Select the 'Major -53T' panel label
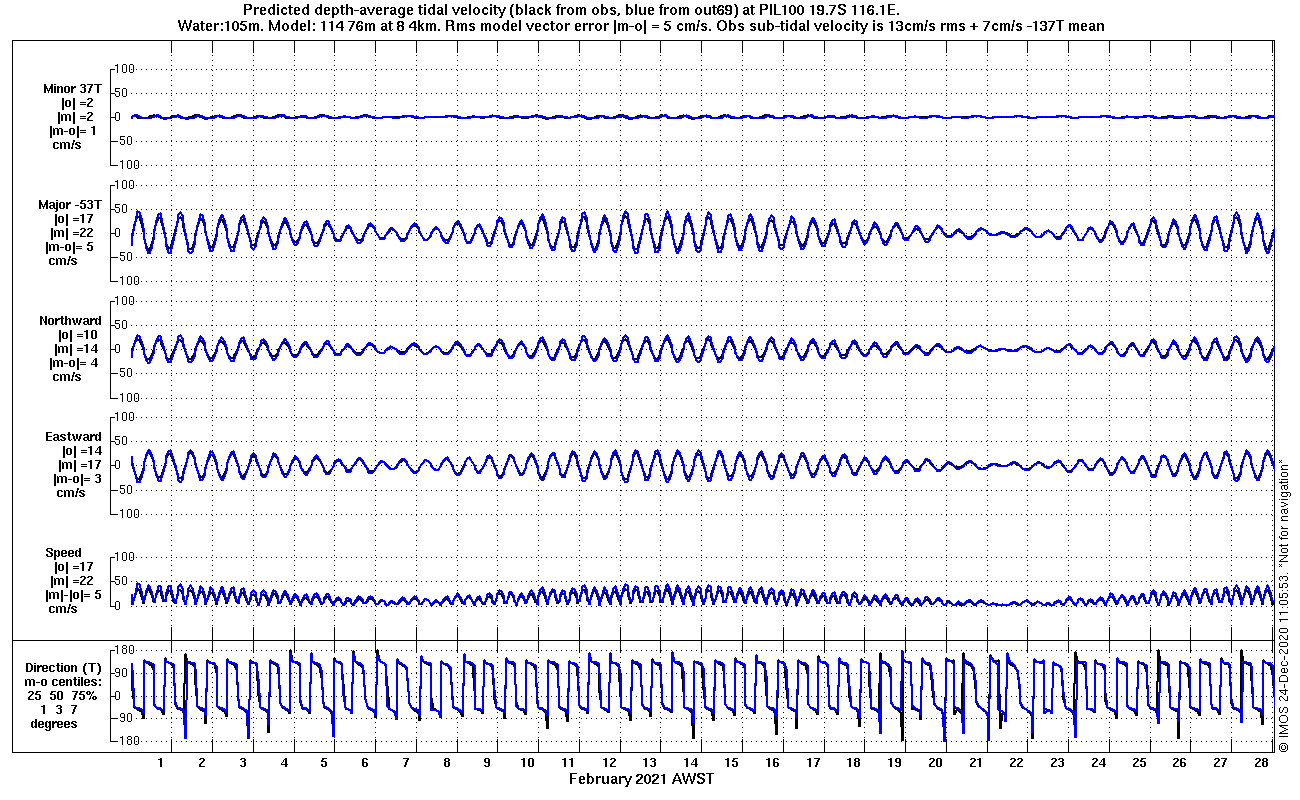Screen dimensions: 1300x800 (x=70, y=205)
